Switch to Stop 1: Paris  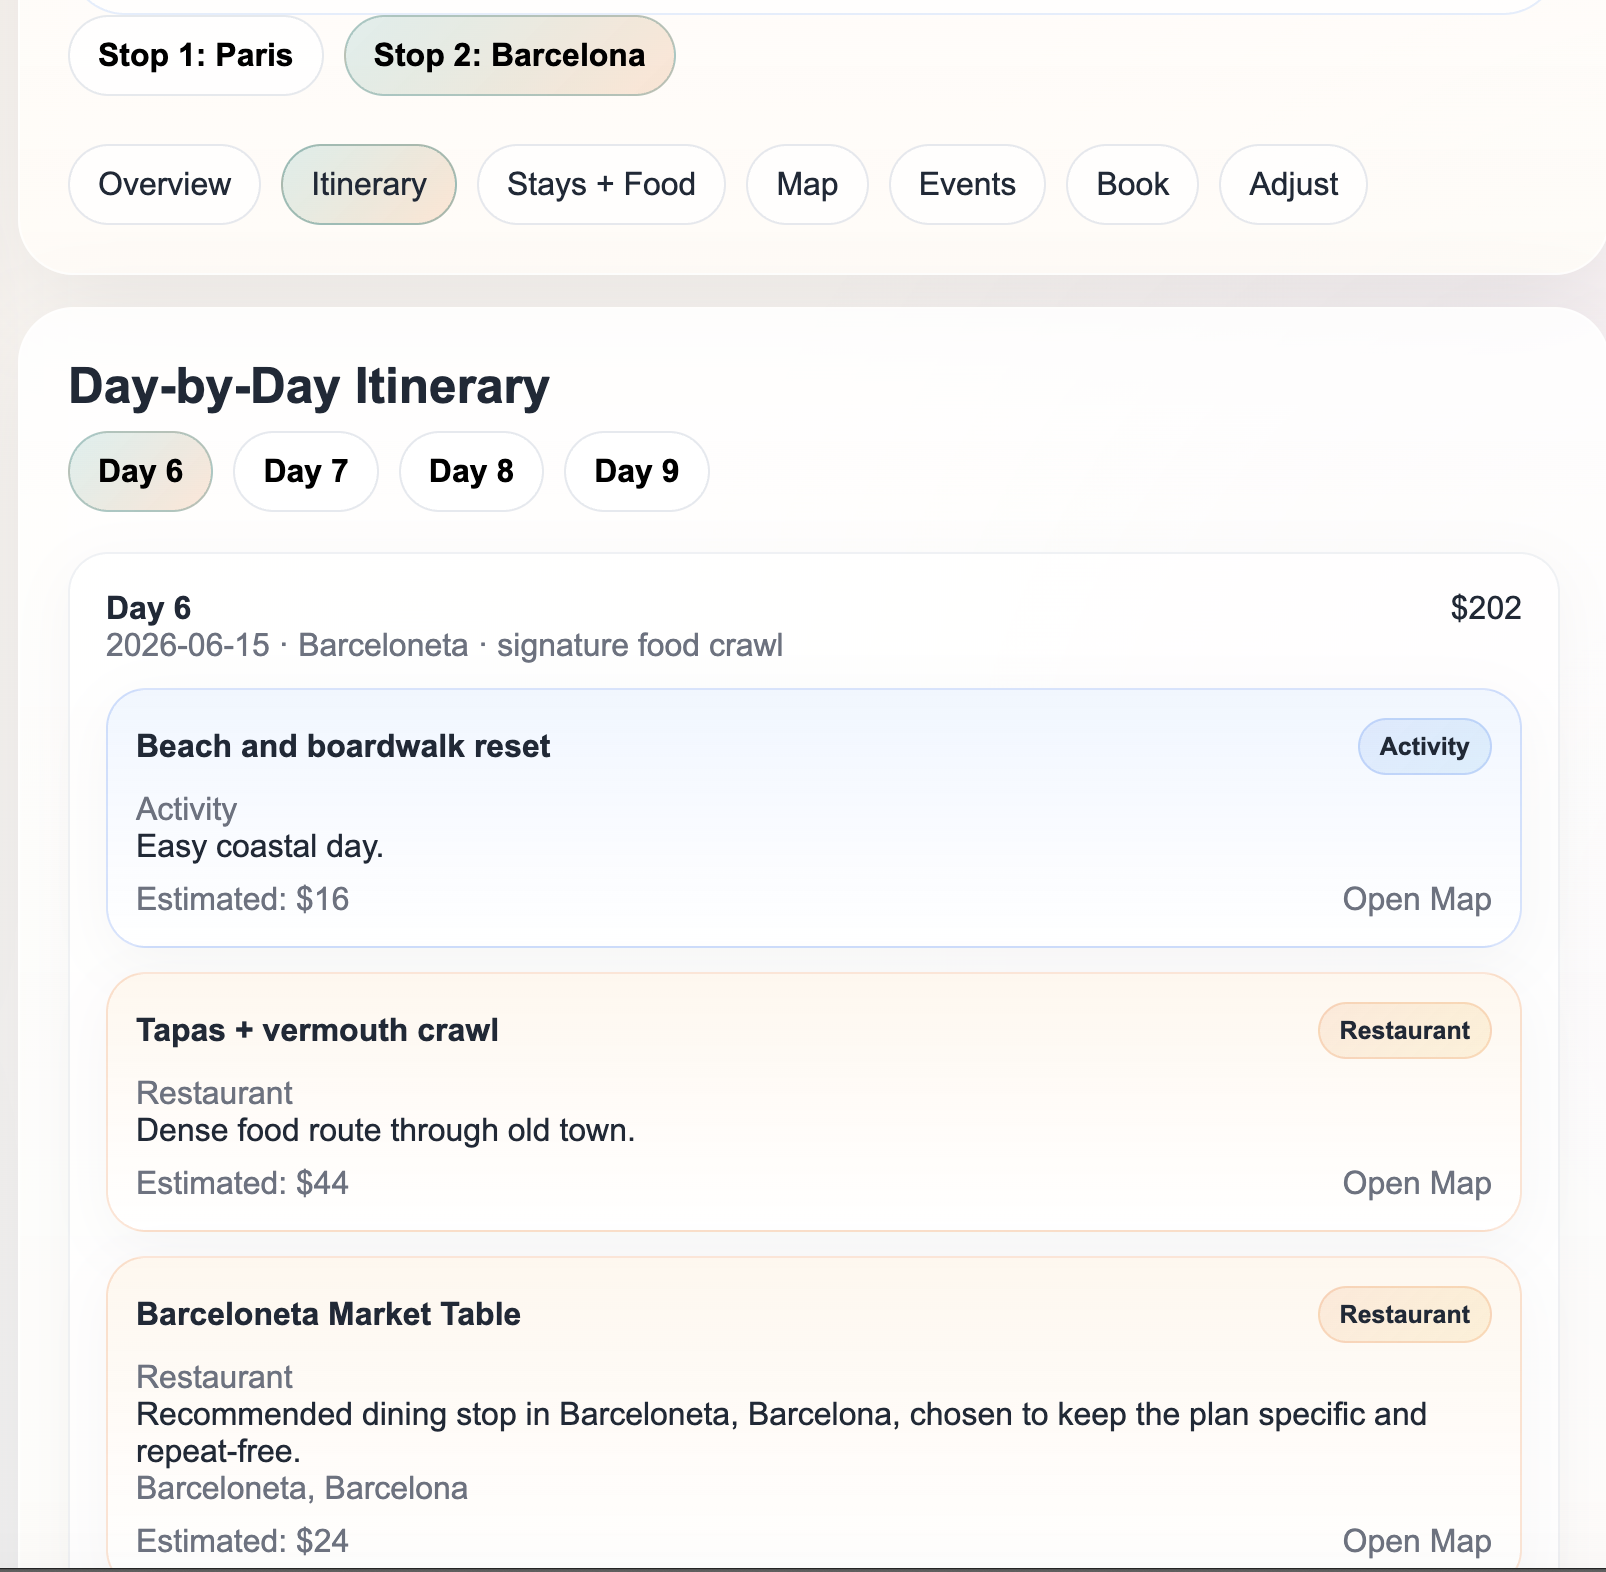click(195, 55)
